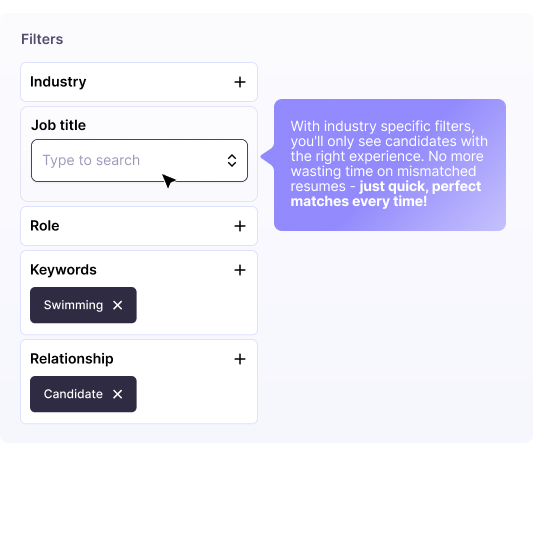Viewport: 533px width, 534px height.
Task: Click the Type to search field
Action: [139, 160]
